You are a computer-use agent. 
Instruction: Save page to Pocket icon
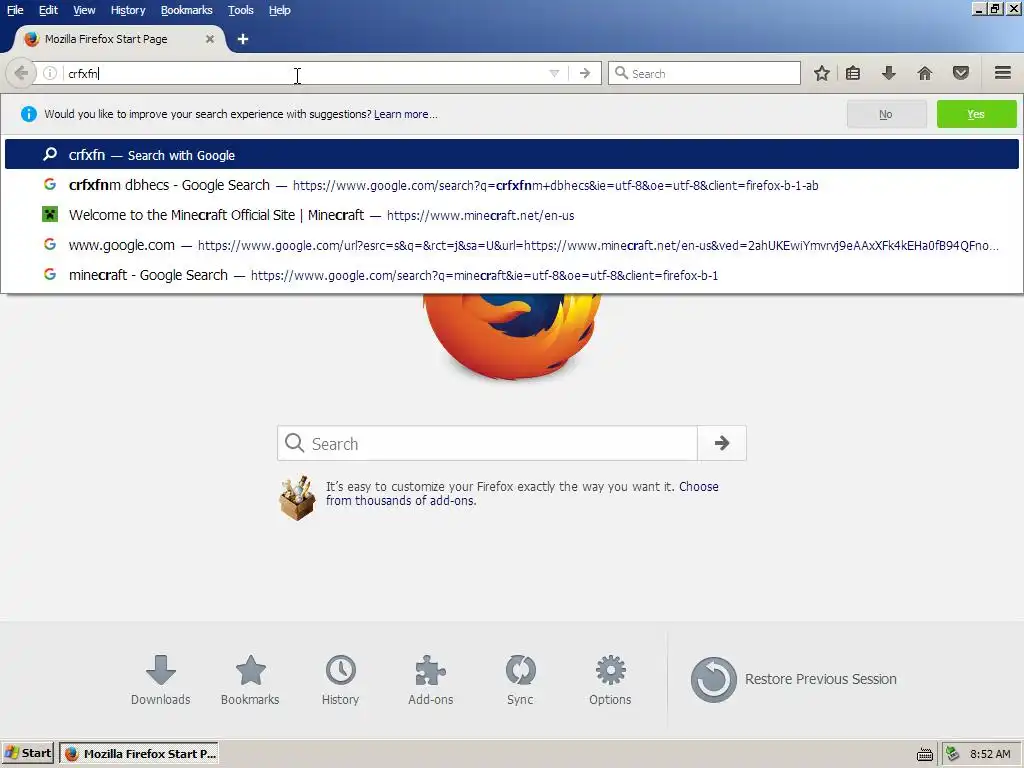[960, 73]
